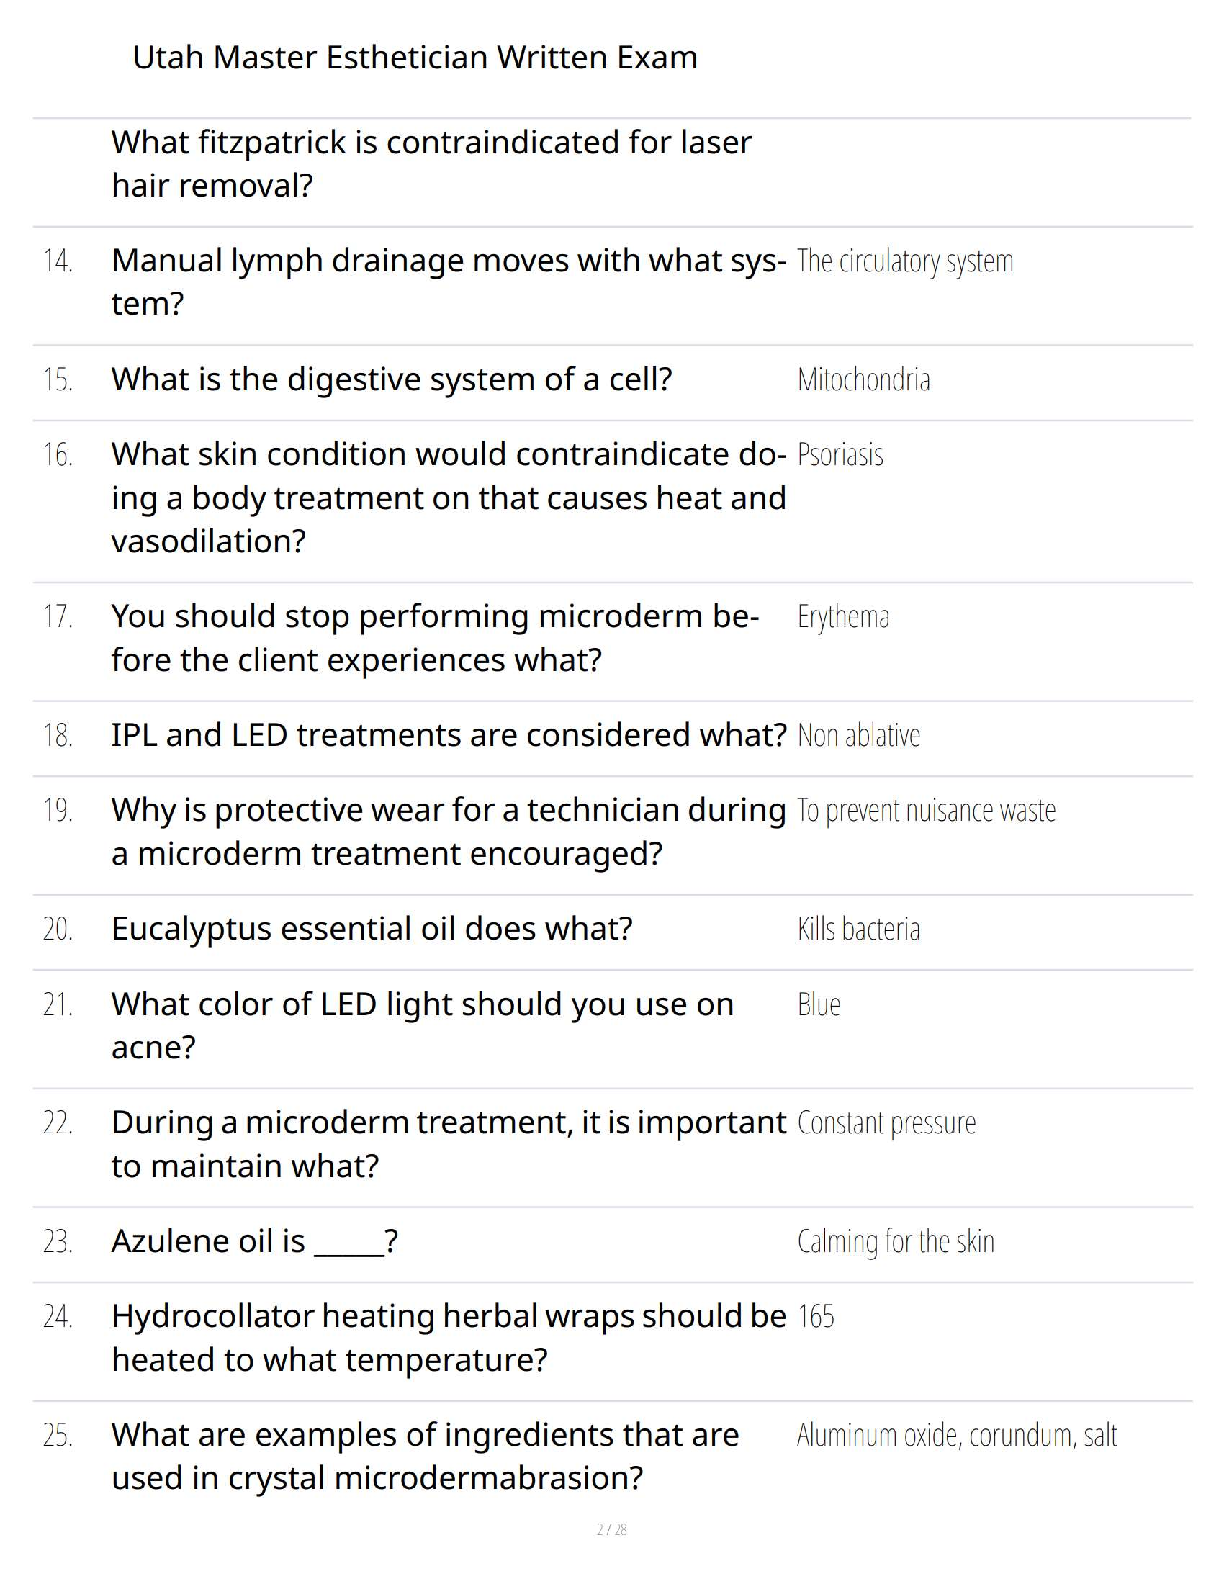Click the page number at the bottom
This screenshot has height=1584, width=1224.
pos(611,1530)
